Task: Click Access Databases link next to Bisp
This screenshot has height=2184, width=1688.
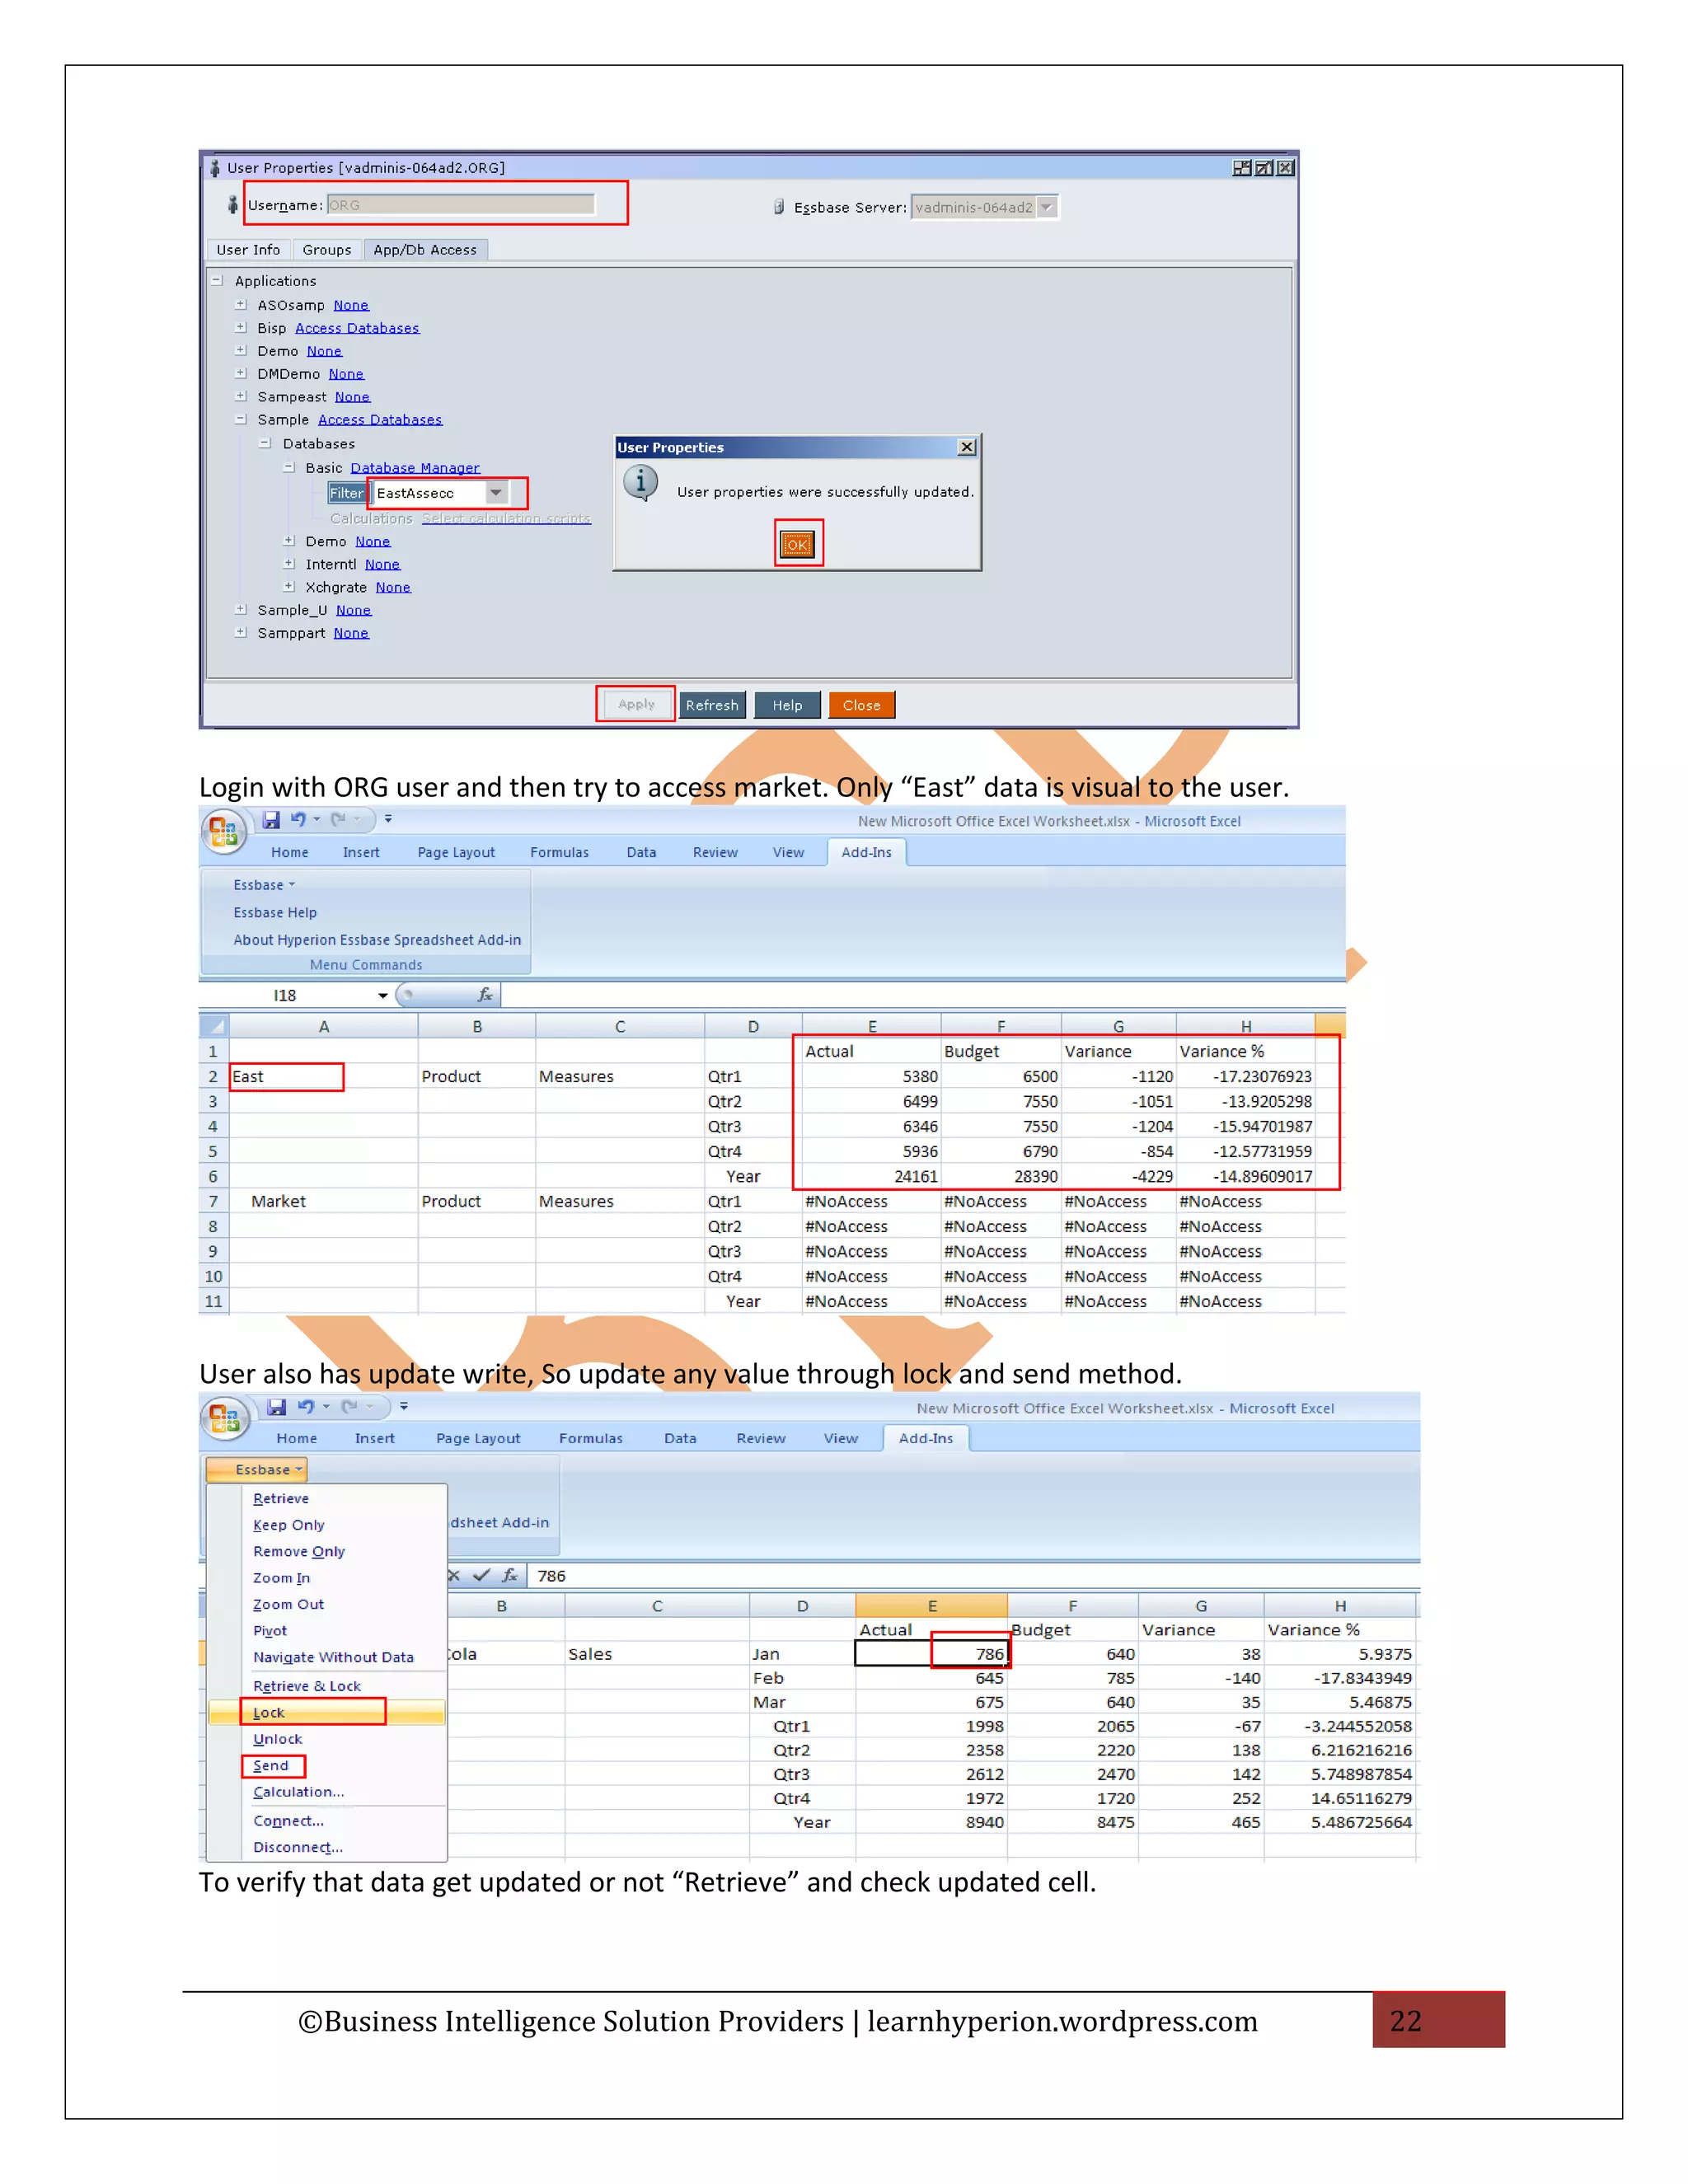Action: [357, 328]
